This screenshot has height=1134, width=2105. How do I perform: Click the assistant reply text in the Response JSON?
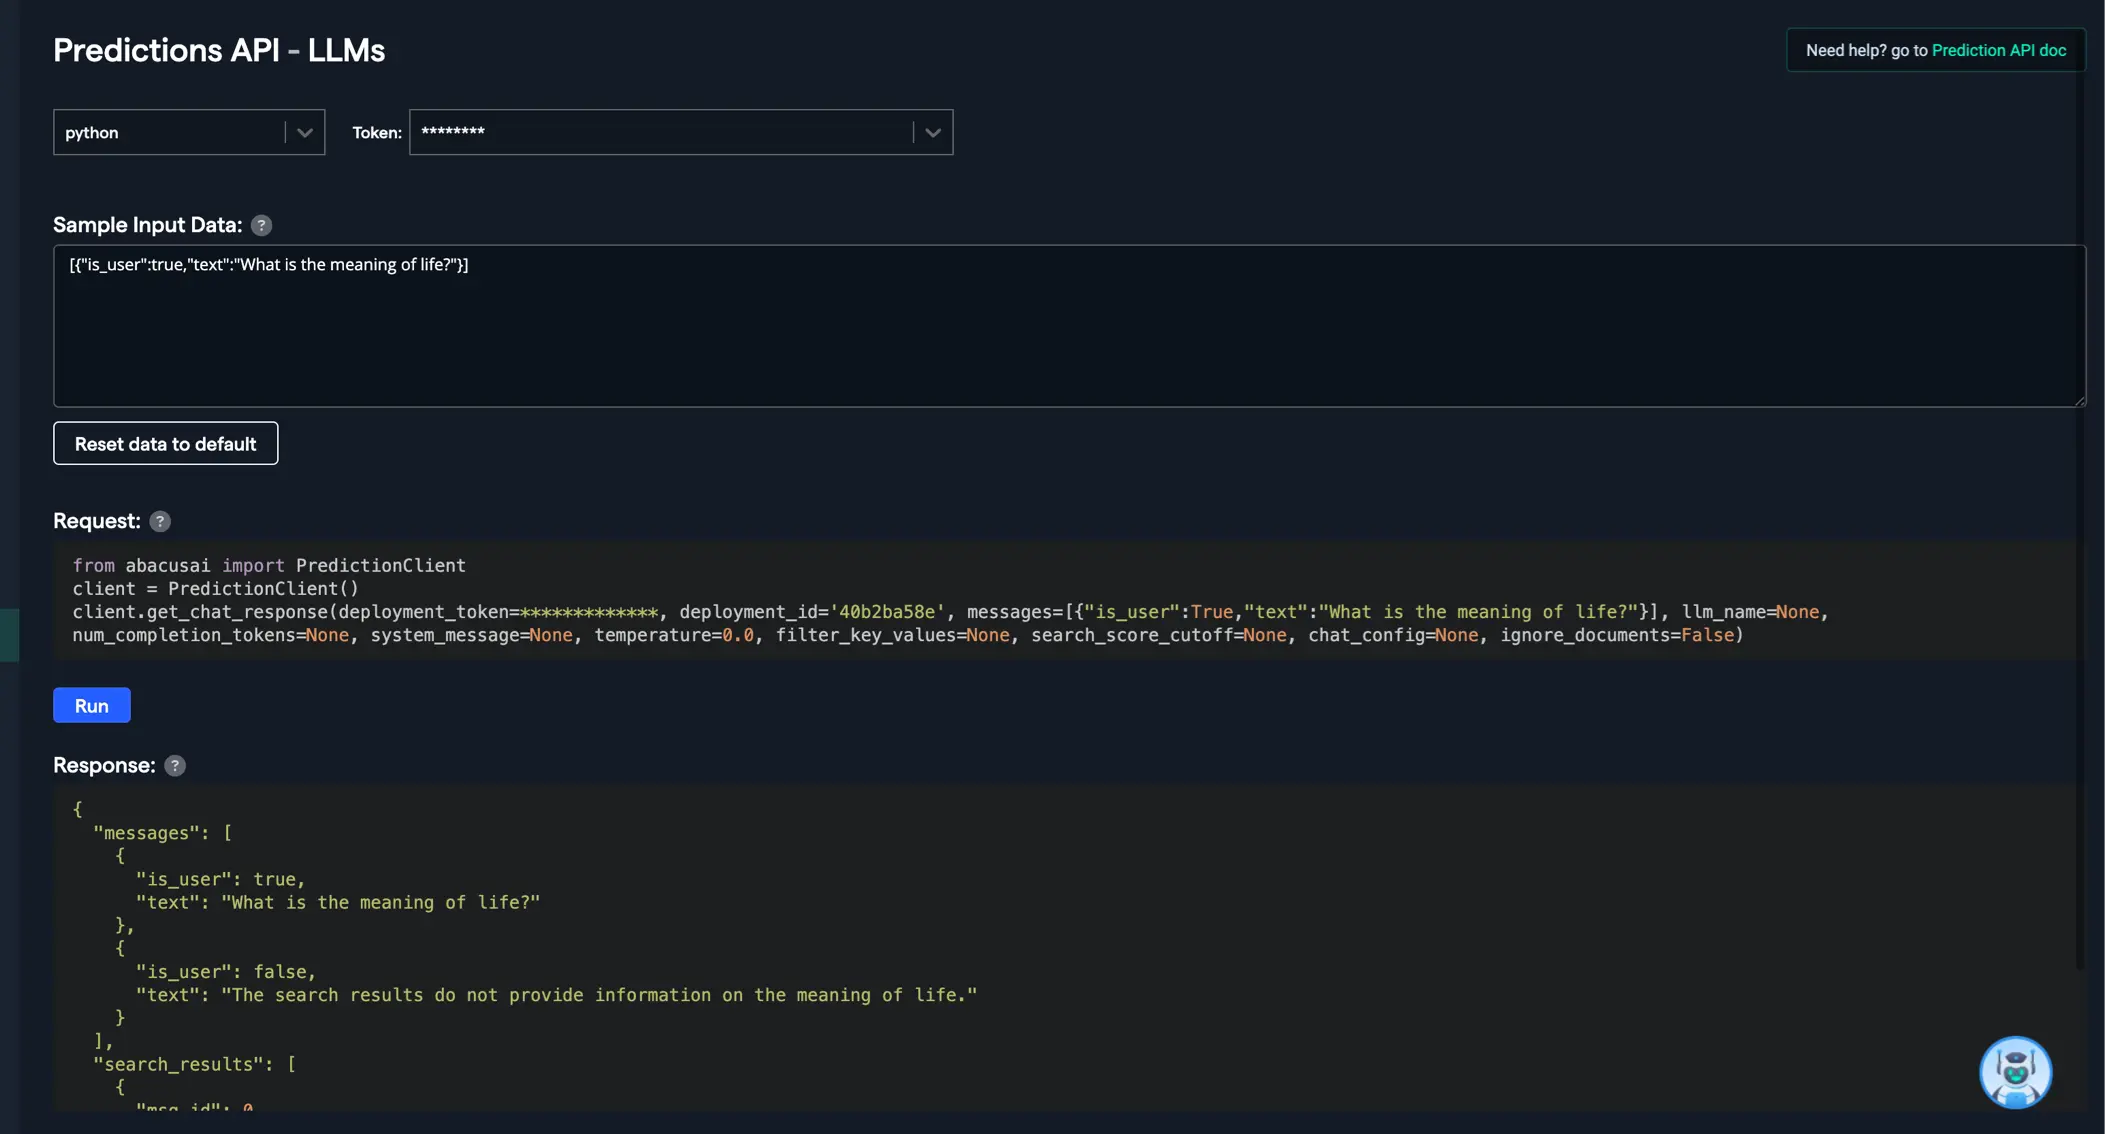pyautogui.click(x=598, y=995)
